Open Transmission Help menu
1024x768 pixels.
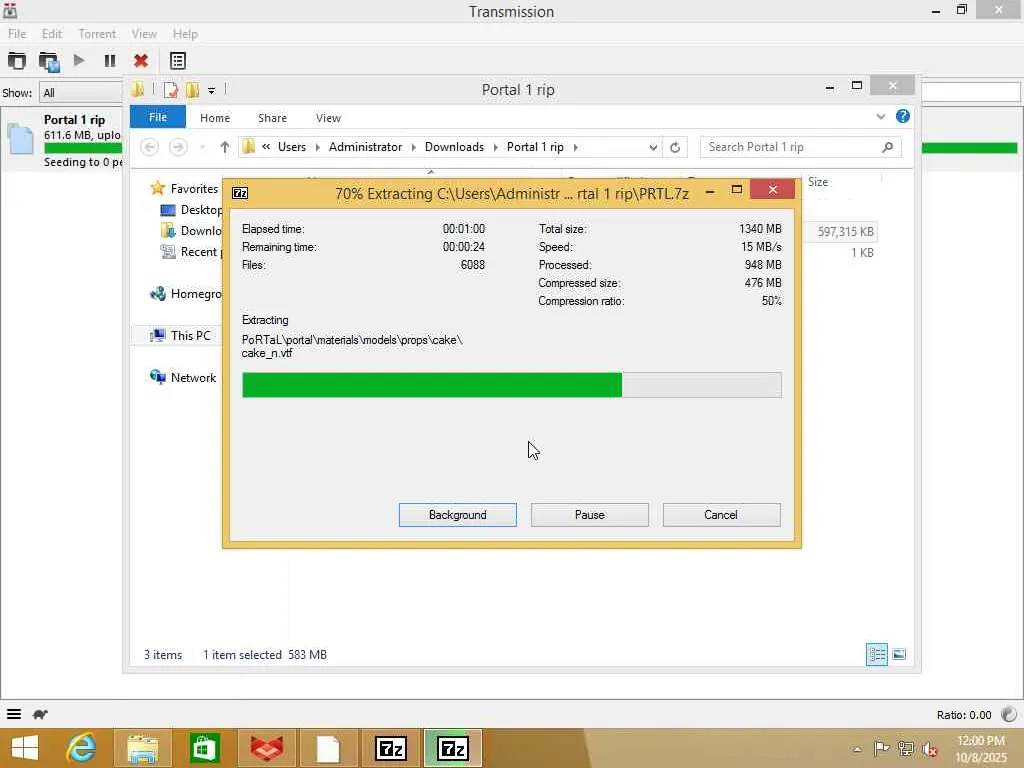coord(185,34)
